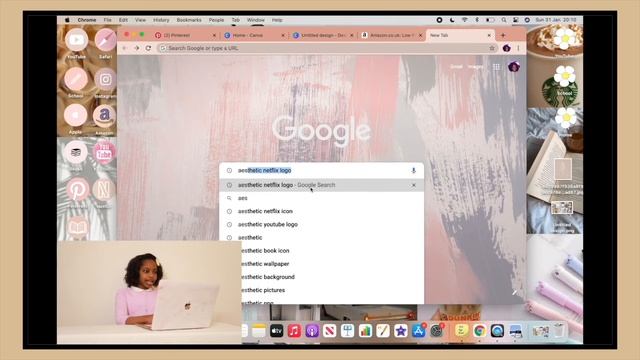
Task: Switch to the Amazon.co.uk tab
Action: [x=391, y=36]
